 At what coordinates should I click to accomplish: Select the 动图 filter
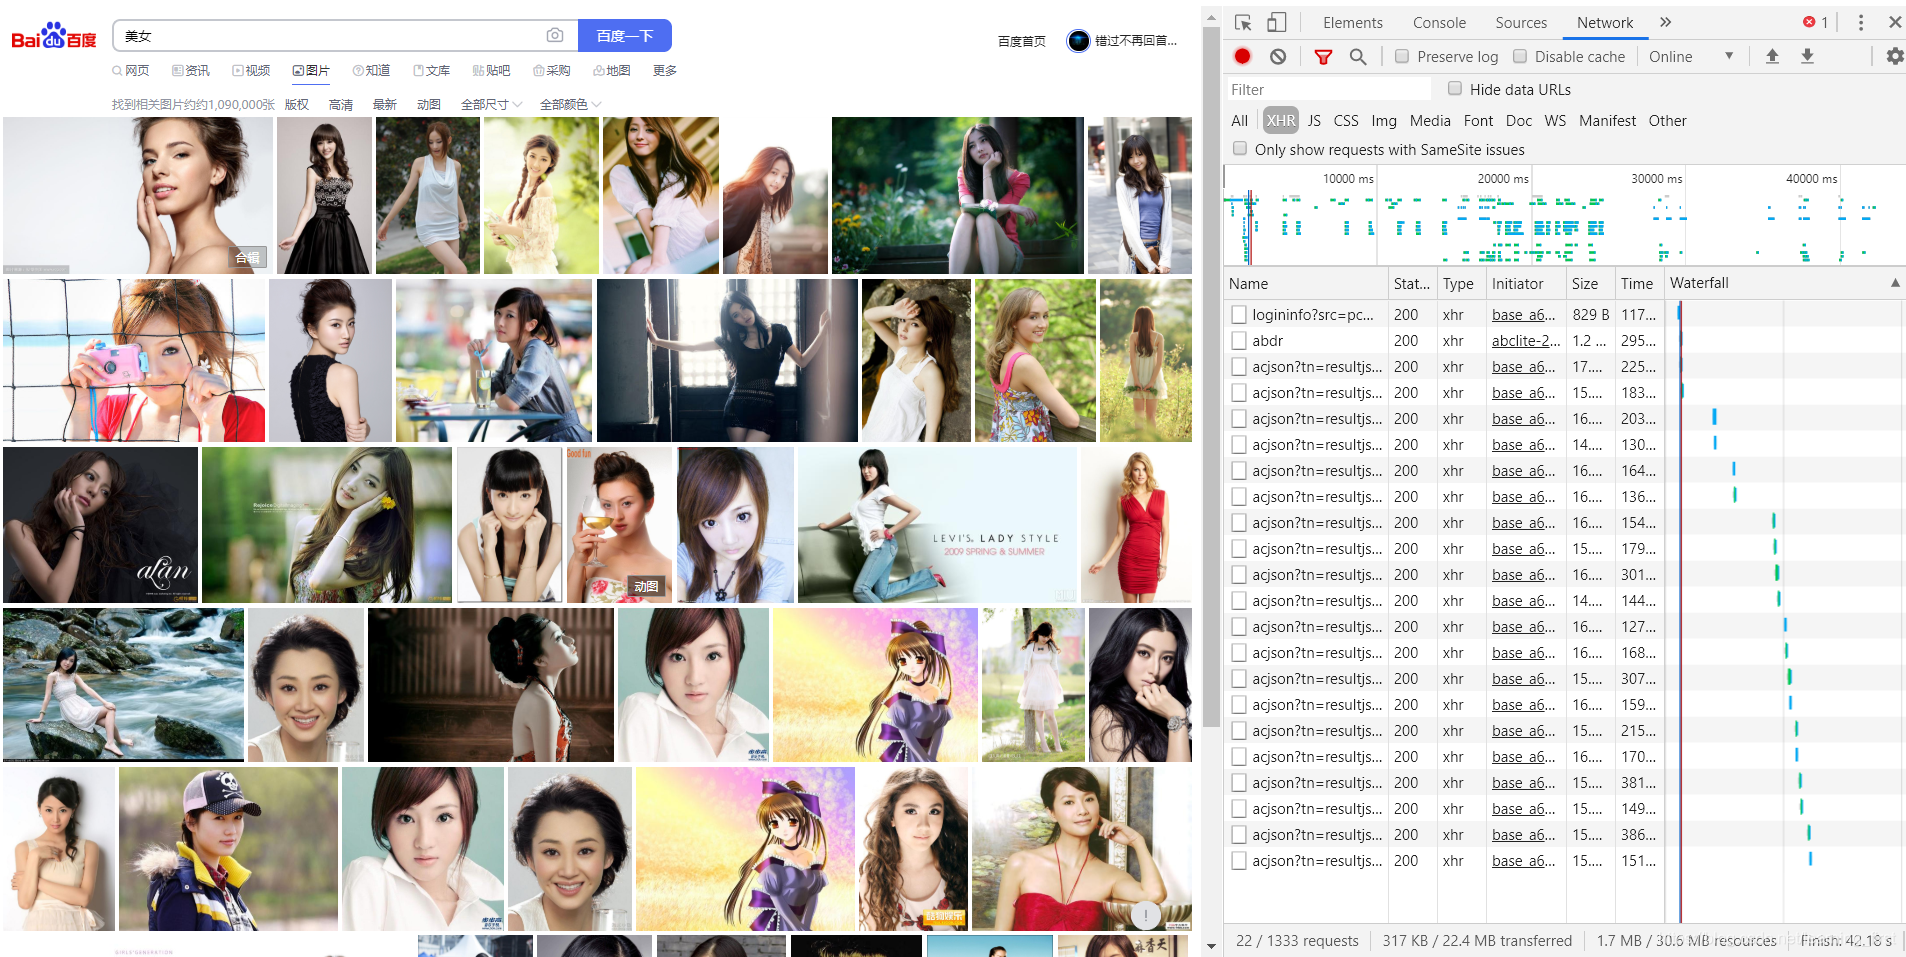[x=429, y=104]
